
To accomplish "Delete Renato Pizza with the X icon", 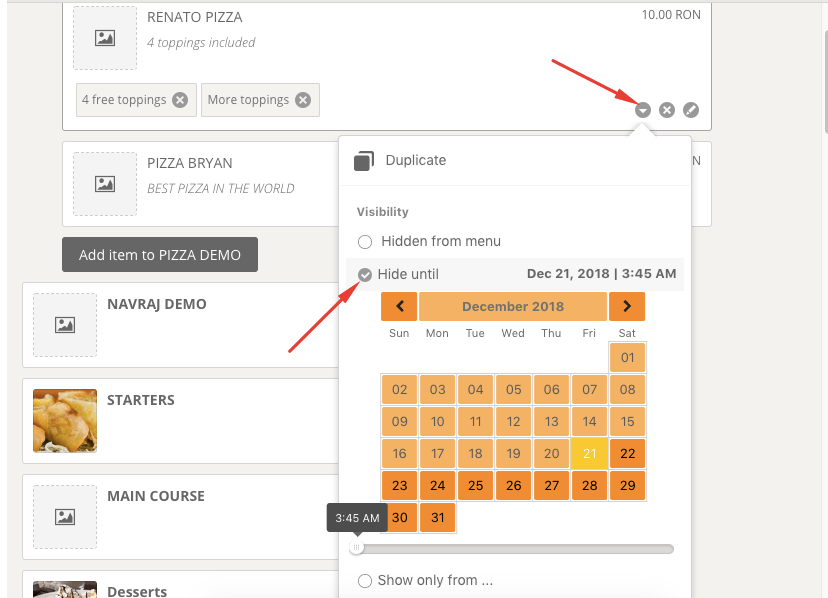I will (x=667, y=110).
